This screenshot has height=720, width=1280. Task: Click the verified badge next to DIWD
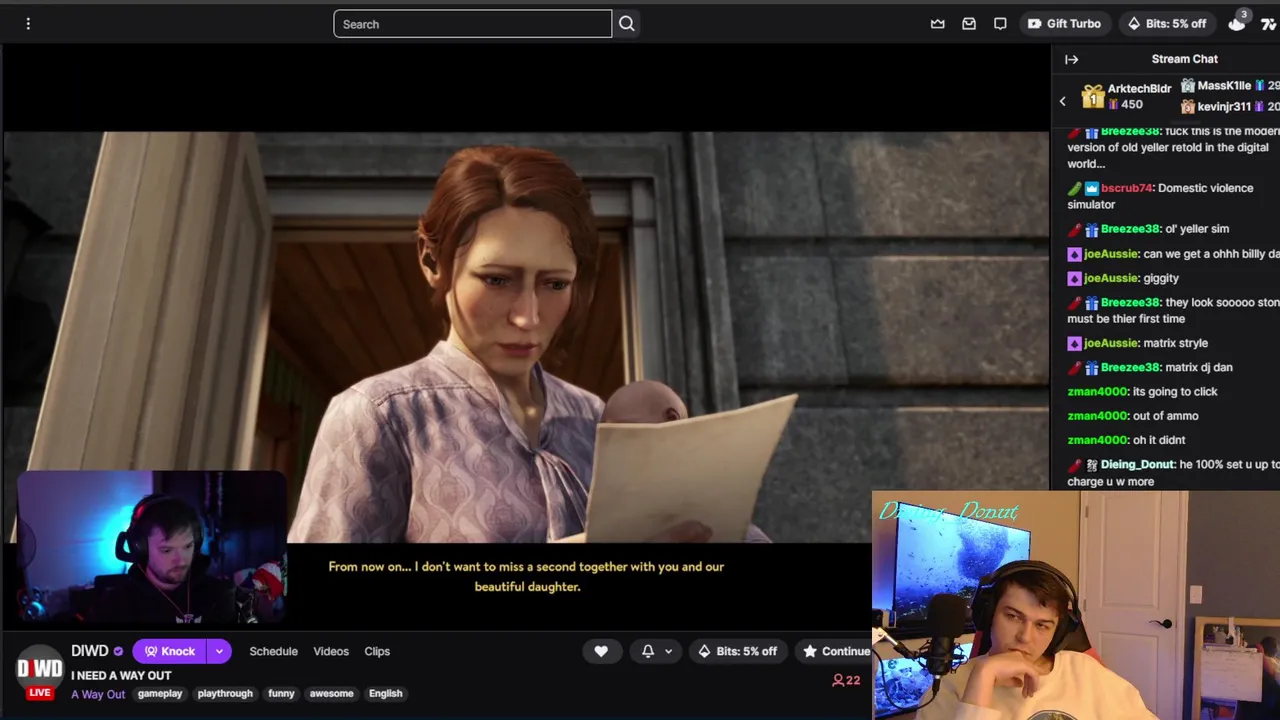pos(118,652)
